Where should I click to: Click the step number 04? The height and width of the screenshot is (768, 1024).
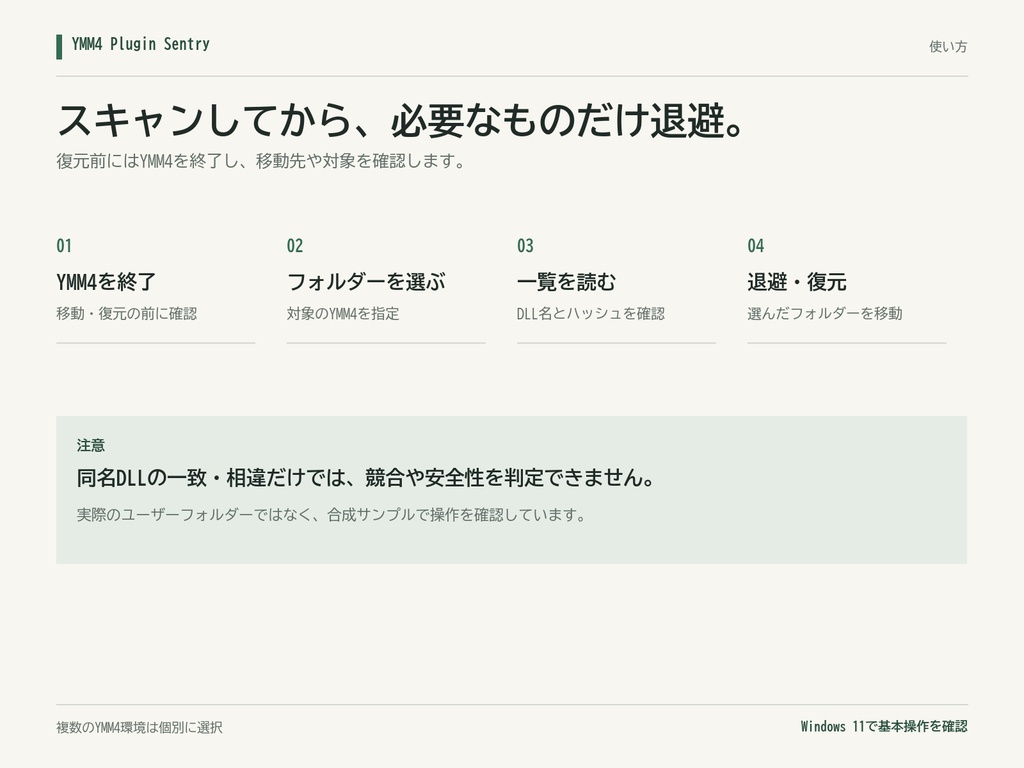click(x=756, y=246)
